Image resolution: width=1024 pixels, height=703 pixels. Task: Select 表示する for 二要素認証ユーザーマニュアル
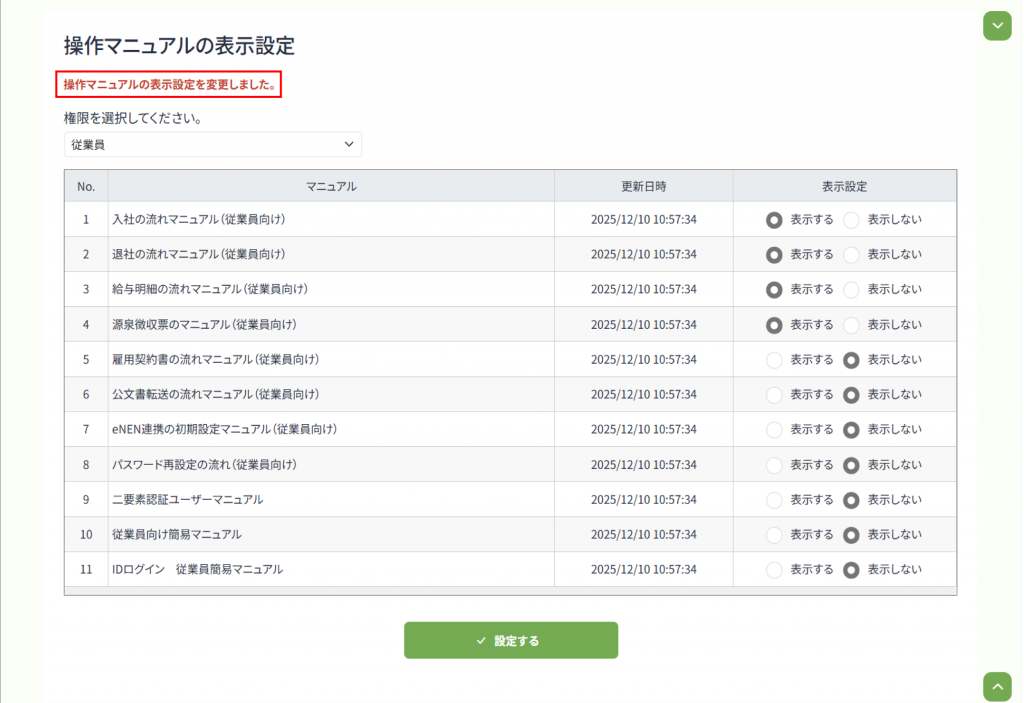pyautogui.click(x=774, y=500)
